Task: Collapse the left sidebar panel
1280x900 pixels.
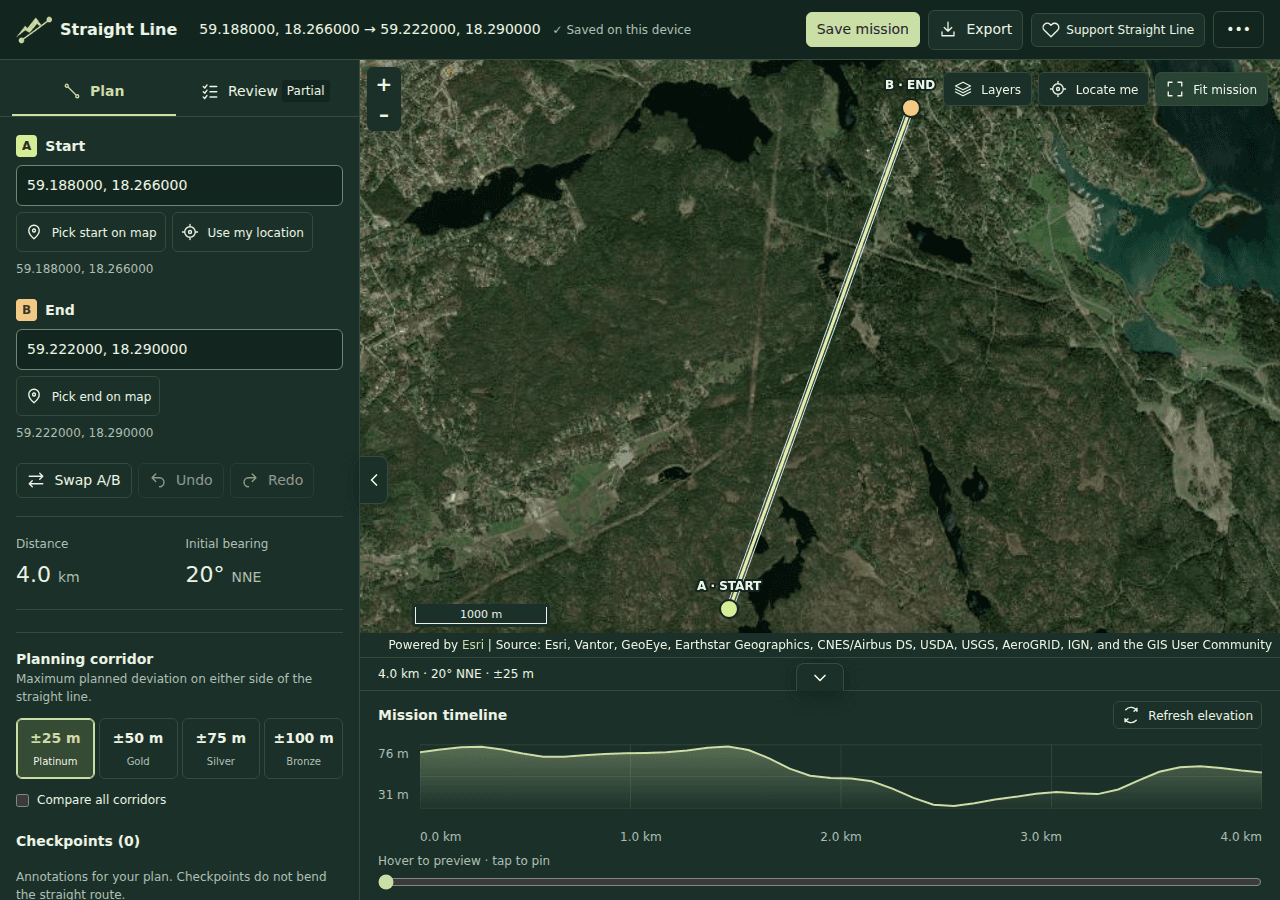Action: point(374,480)
